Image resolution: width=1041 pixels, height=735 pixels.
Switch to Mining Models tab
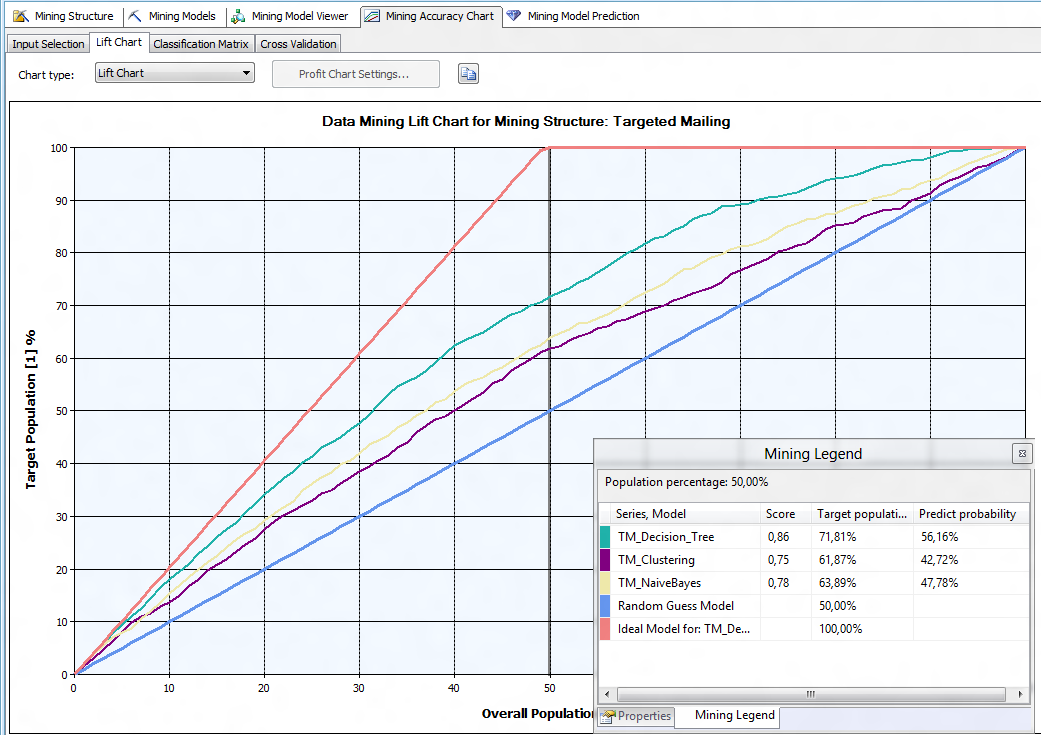[173, 16]
